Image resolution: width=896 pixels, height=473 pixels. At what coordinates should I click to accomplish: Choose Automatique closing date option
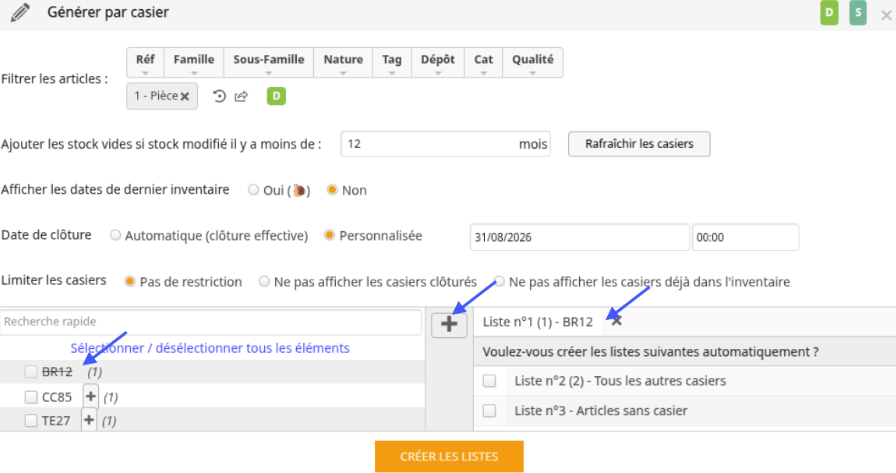click(x=115, y=235)
